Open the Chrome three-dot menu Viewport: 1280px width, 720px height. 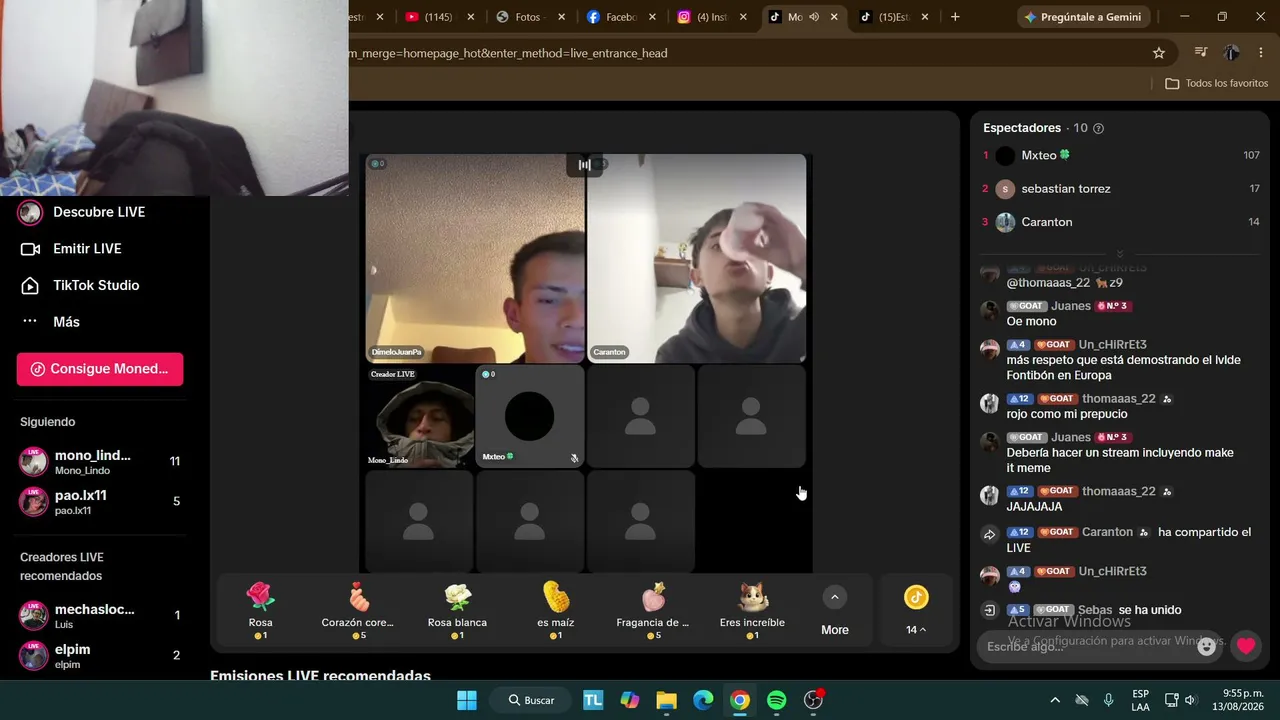point(1260,53)
